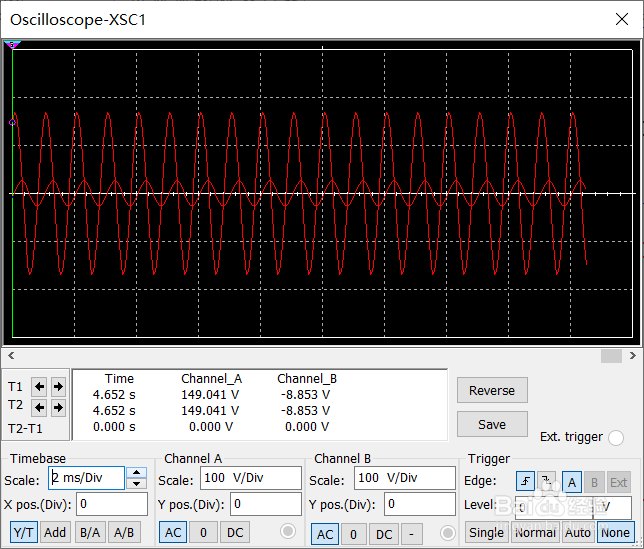Move cursor T1 right with its arrow
644x549 pixels.
coord(58,386)
